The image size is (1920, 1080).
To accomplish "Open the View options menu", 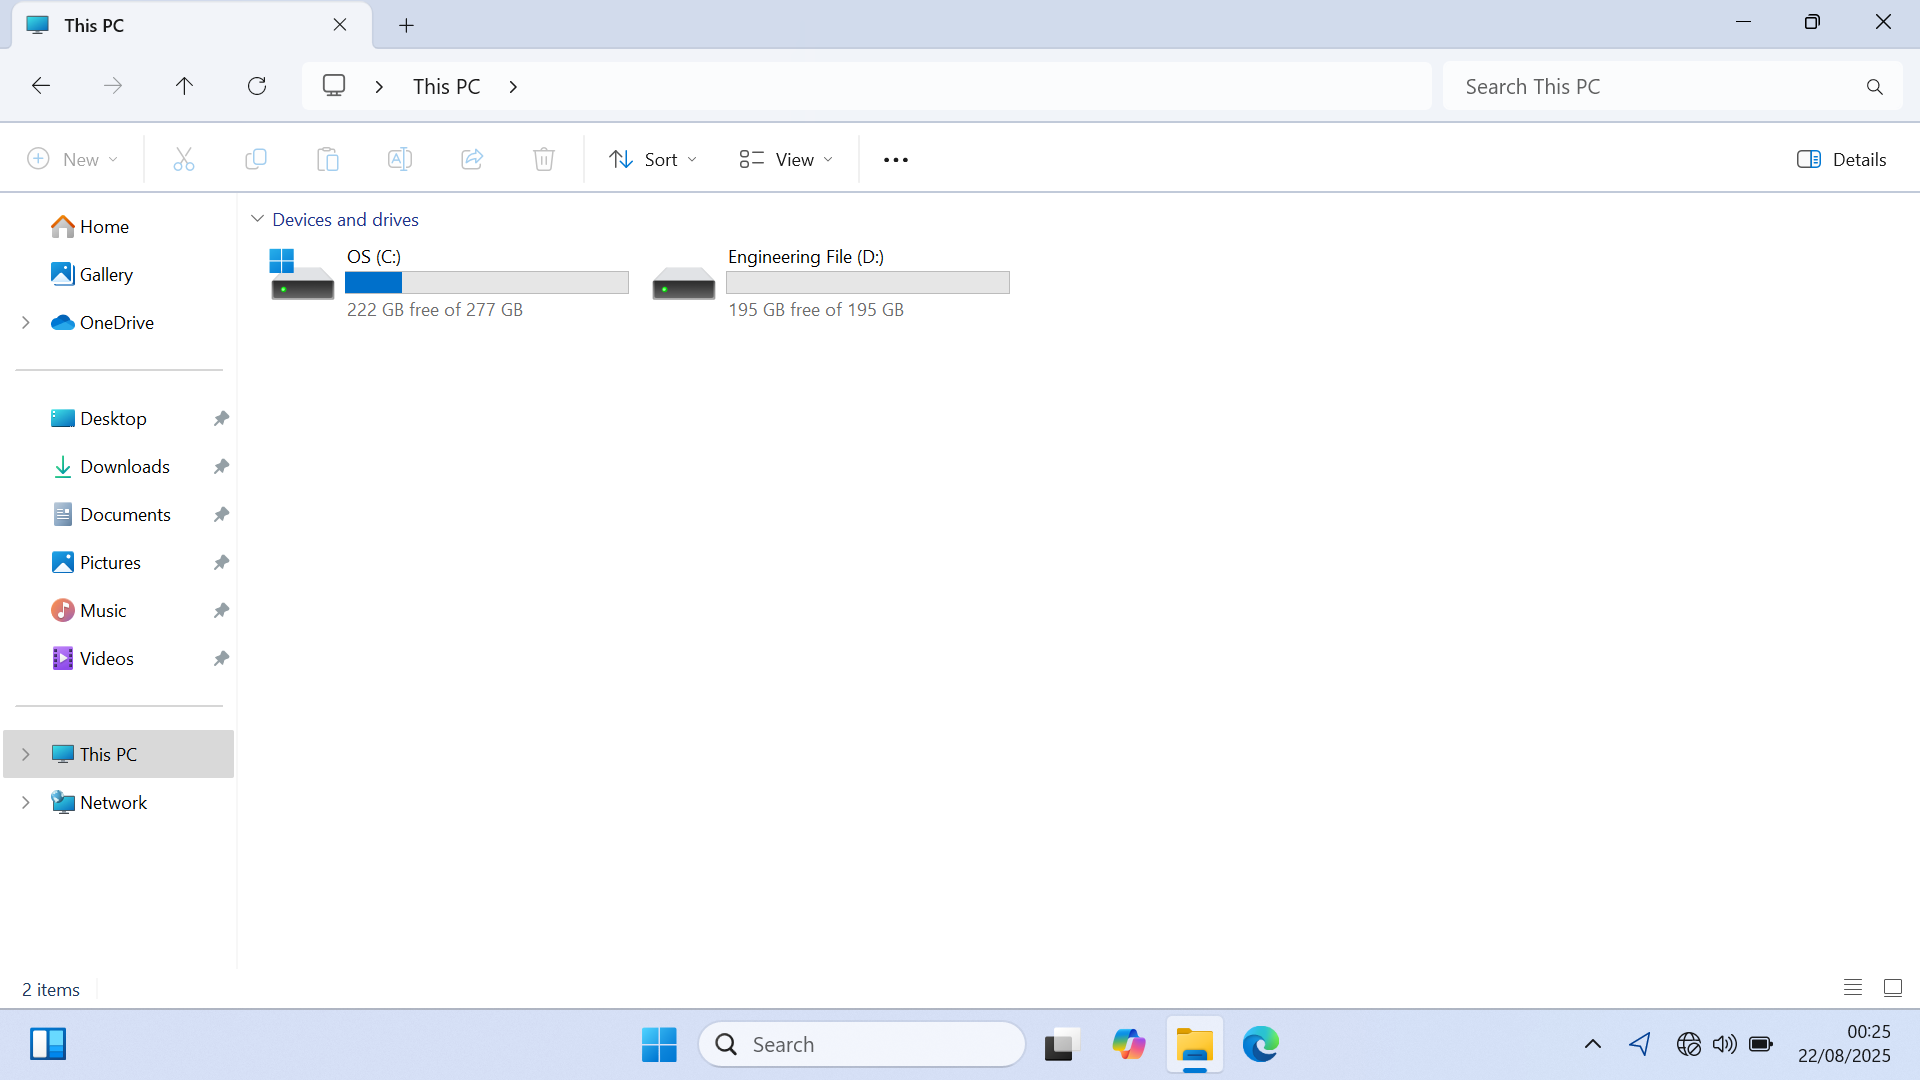I will click(x=786, y=159).
